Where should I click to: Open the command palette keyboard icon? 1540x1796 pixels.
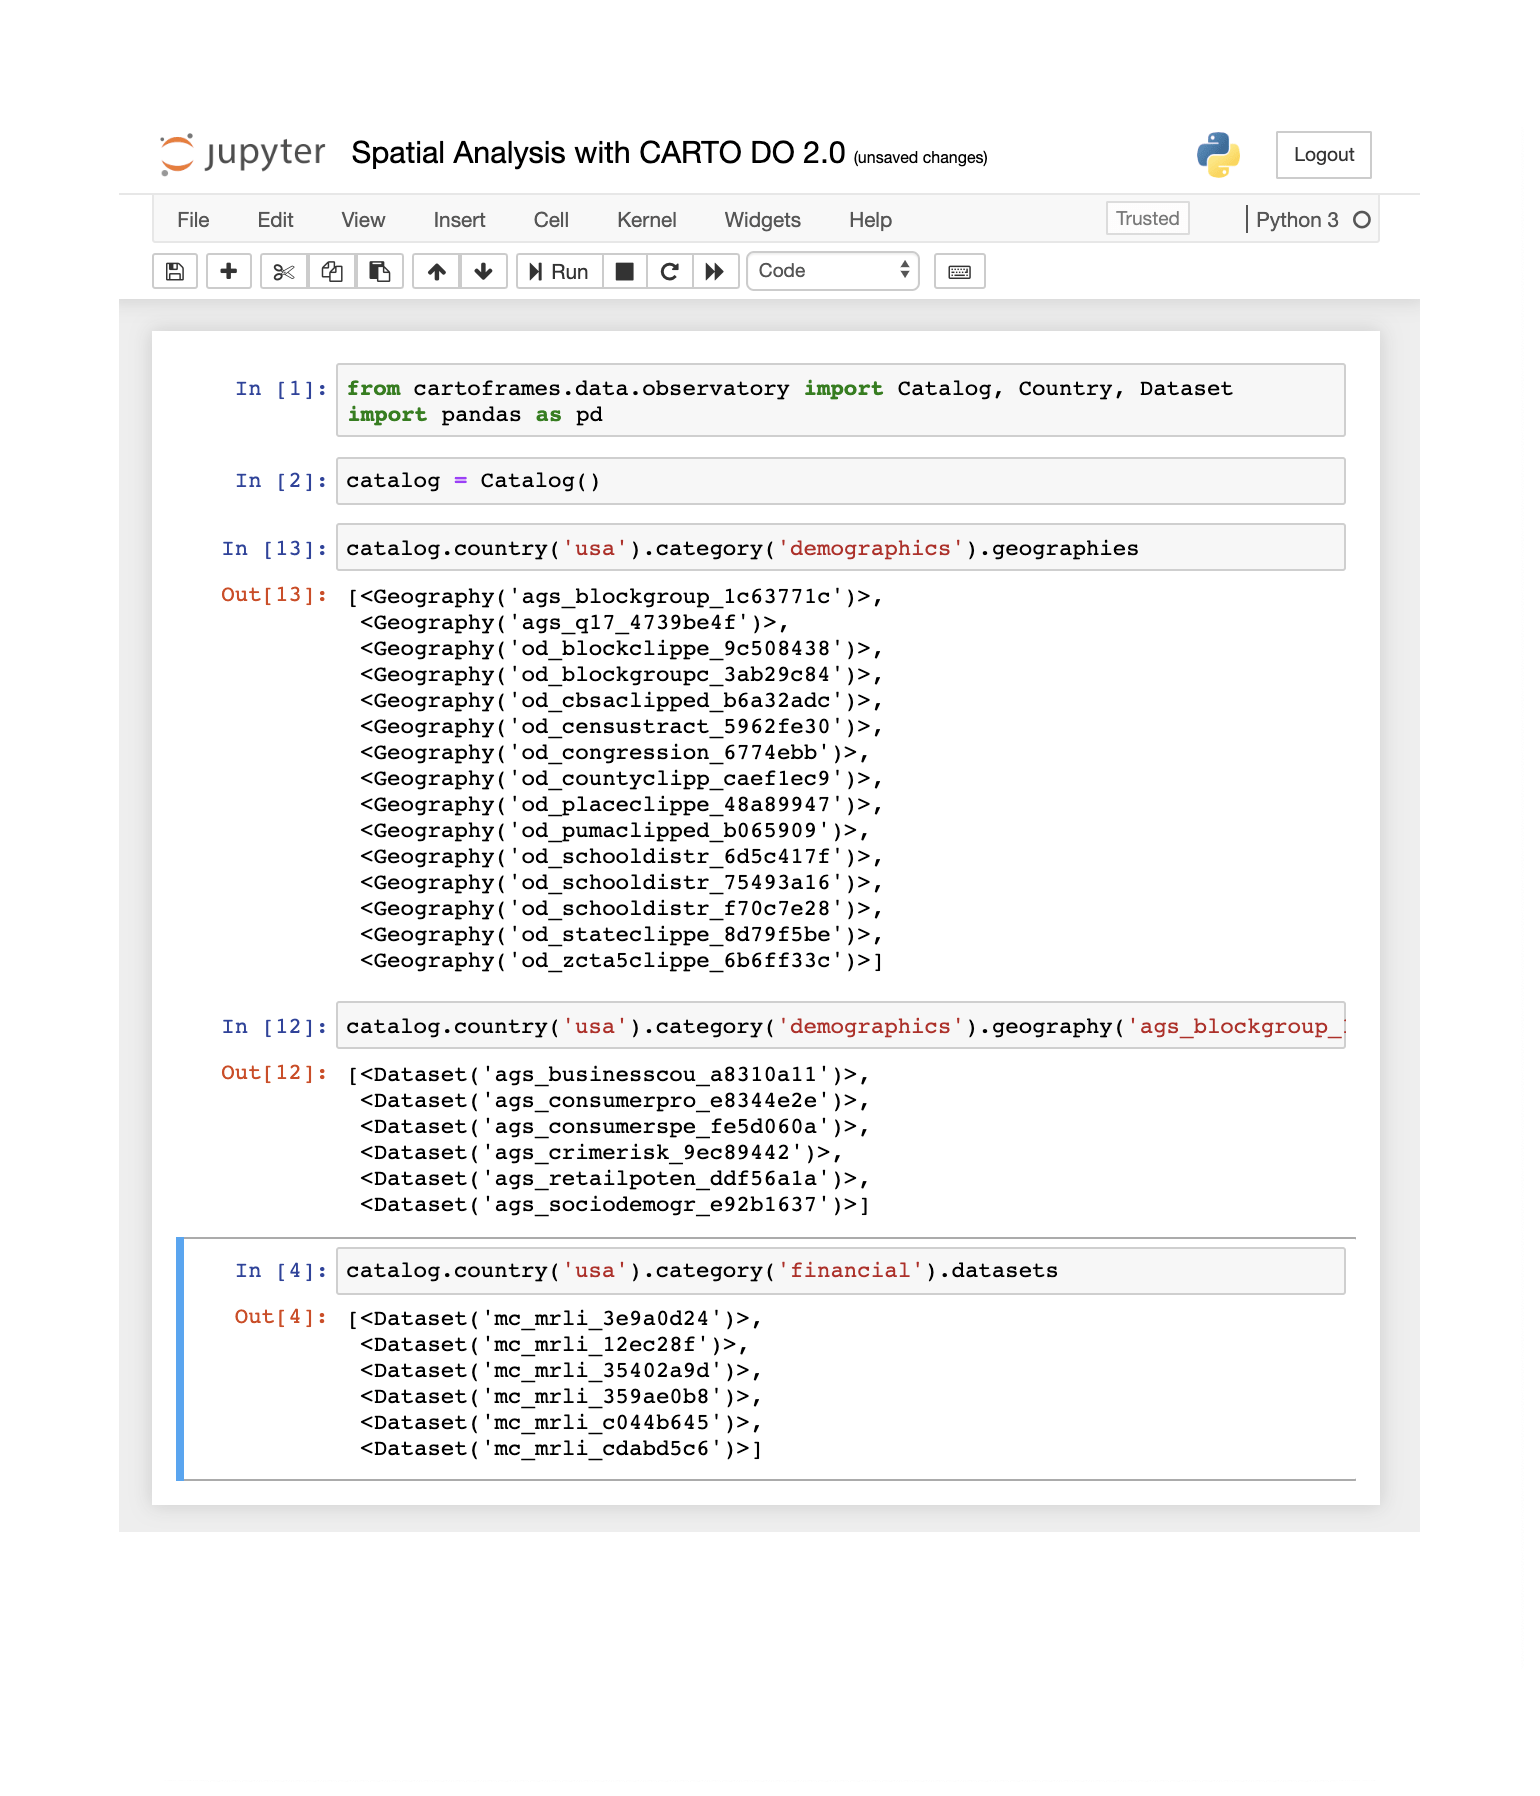(960, 271)
